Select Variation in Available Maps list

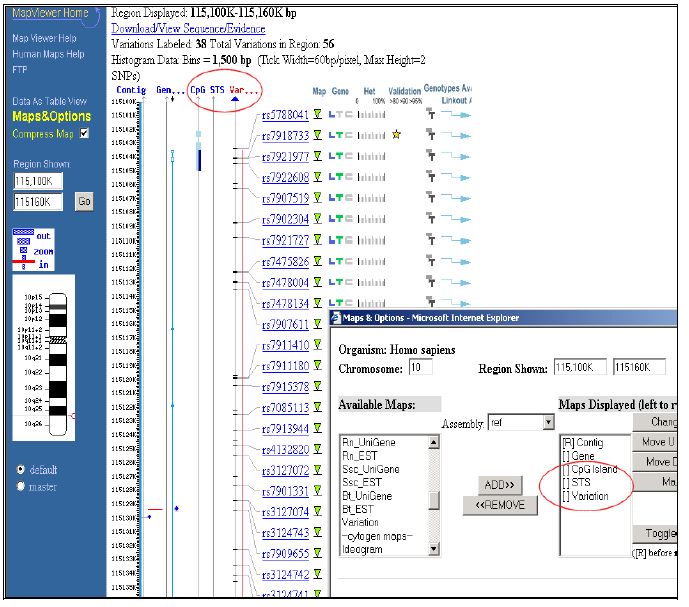tap(360, 522)
